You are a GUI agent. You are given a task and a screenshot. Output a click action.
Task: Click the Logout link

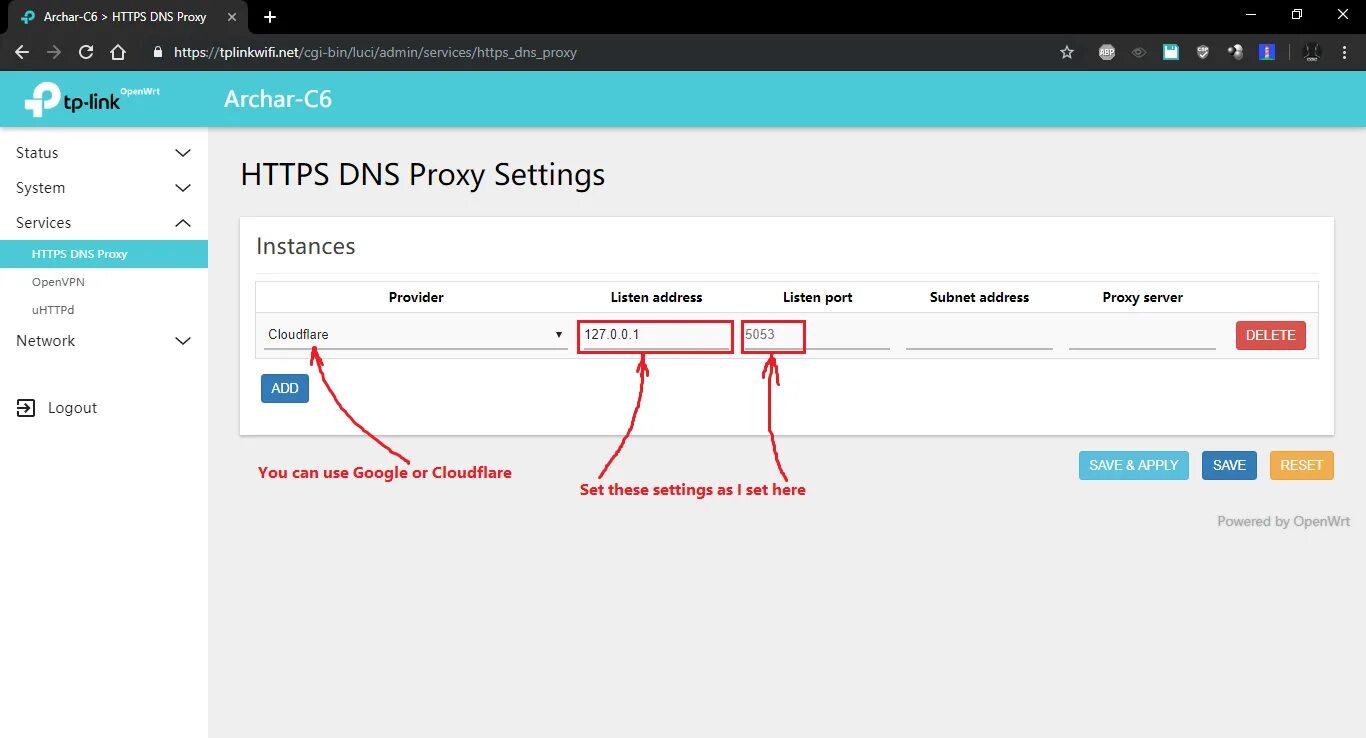[72, 408]
